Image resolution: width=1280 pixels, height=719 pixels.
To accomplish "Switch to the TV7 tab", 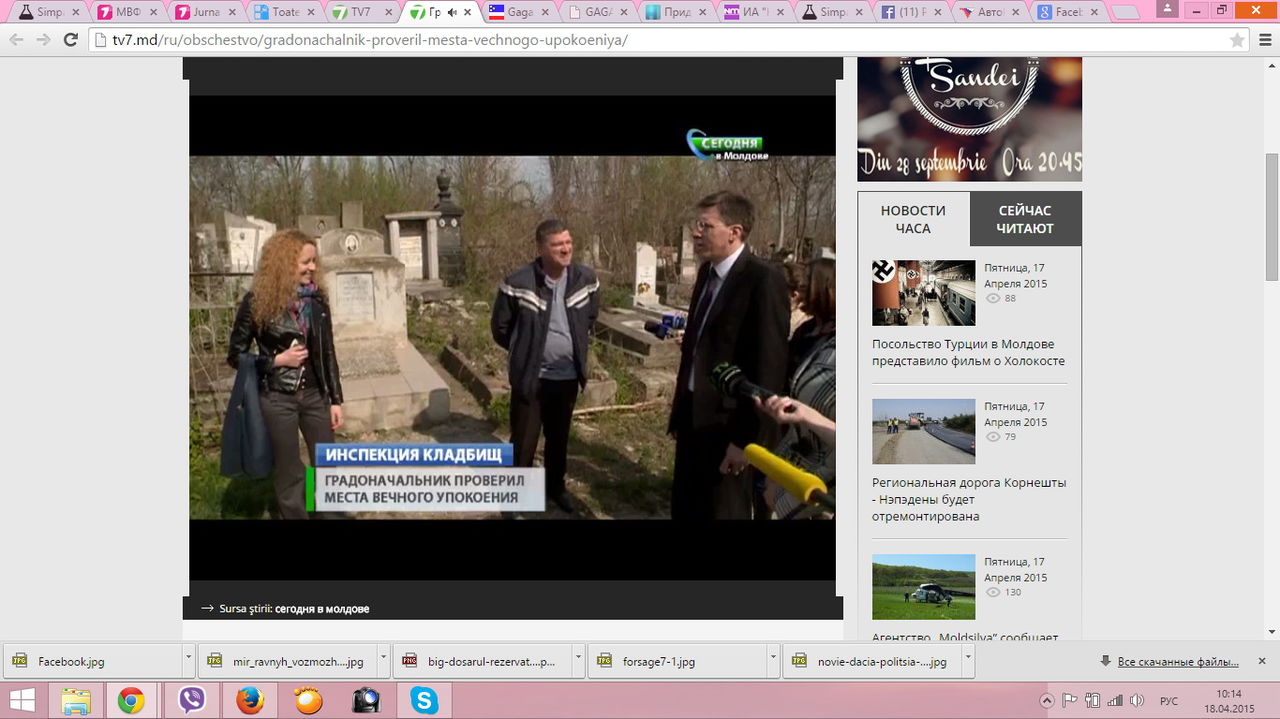I will [360, 13].
